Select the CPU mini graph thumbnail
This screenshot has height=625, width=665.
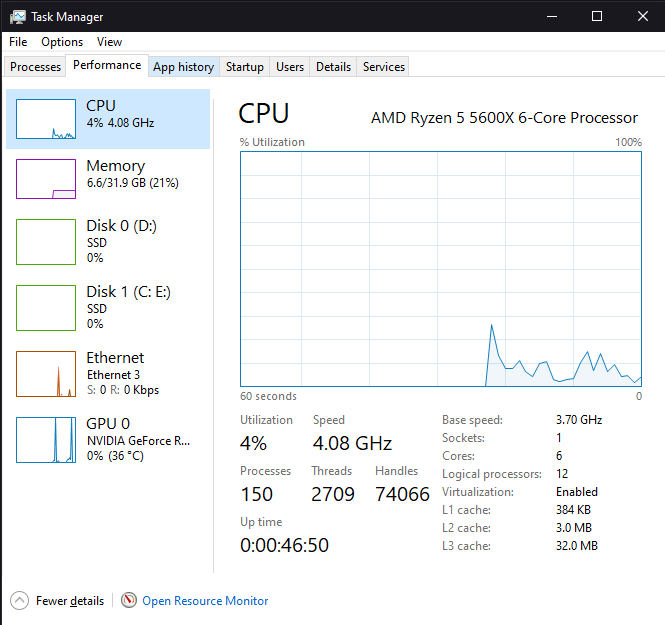coord(46,119)
